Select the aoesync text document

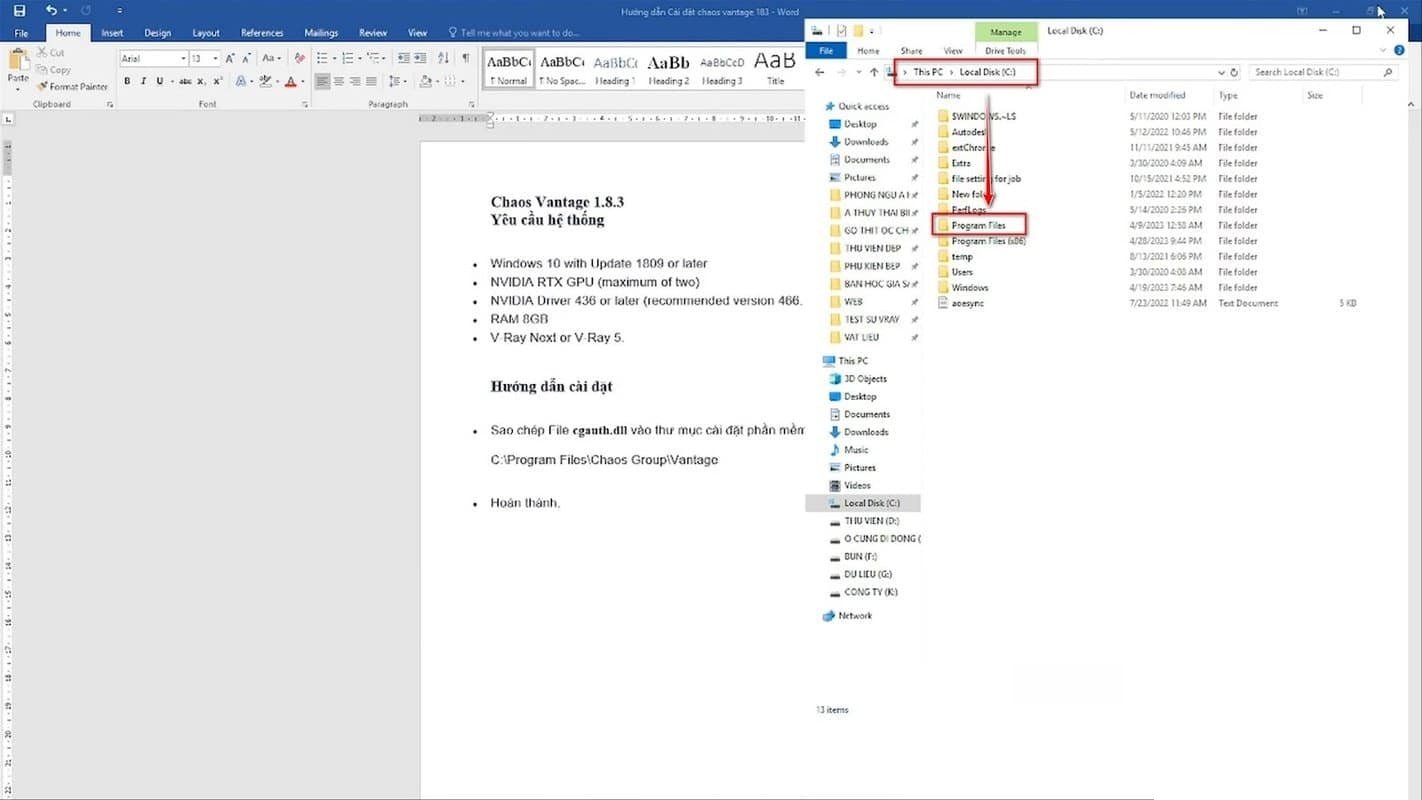pyautogui.click(x=968, y=303)
